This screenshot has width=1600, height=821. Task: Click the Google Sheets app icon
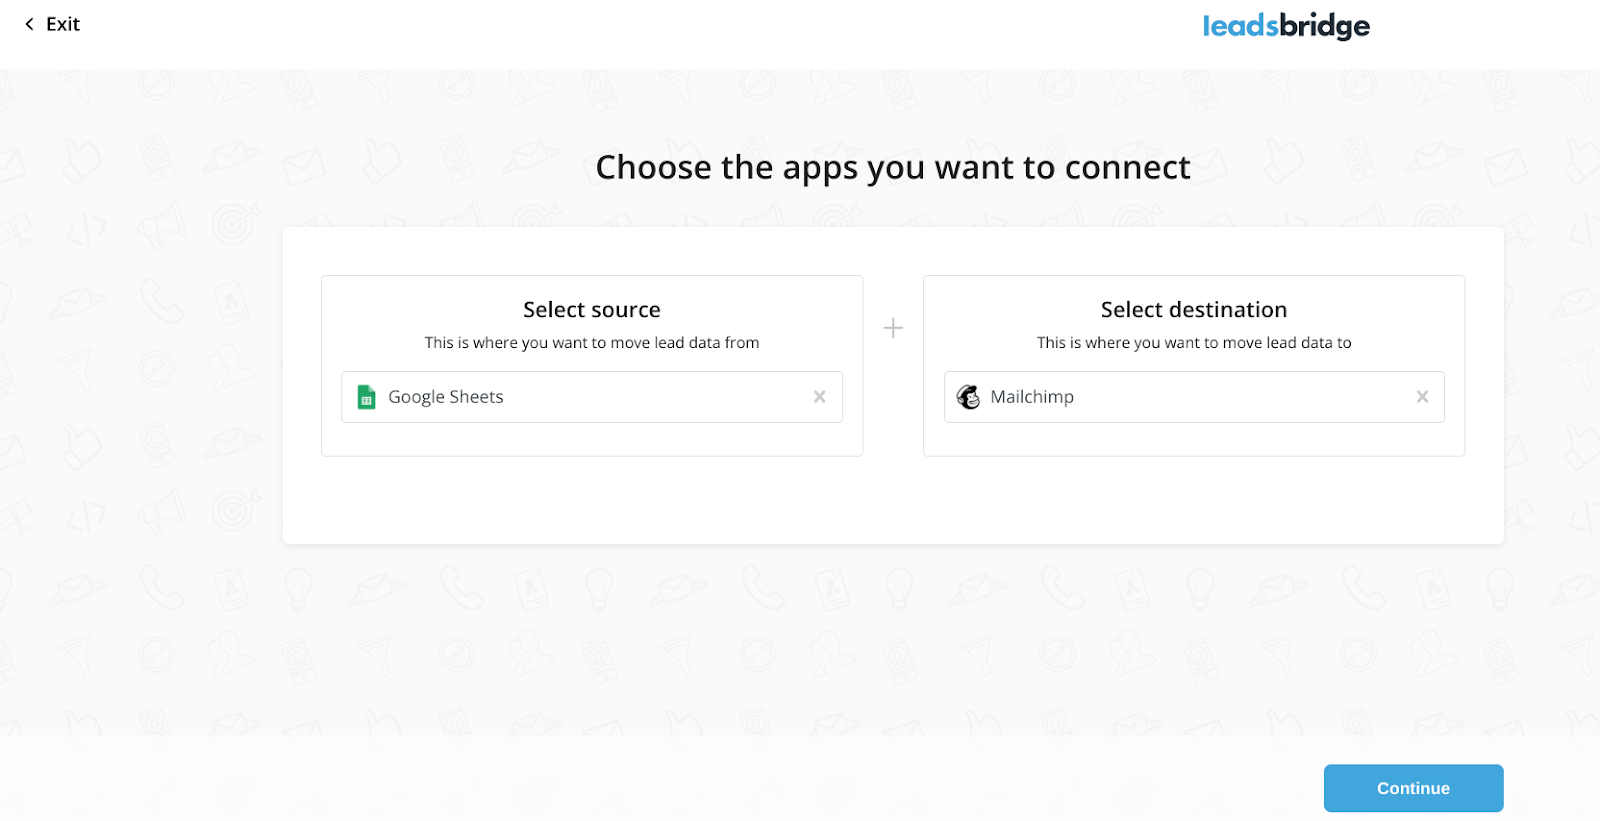click(x=367, y=397)
